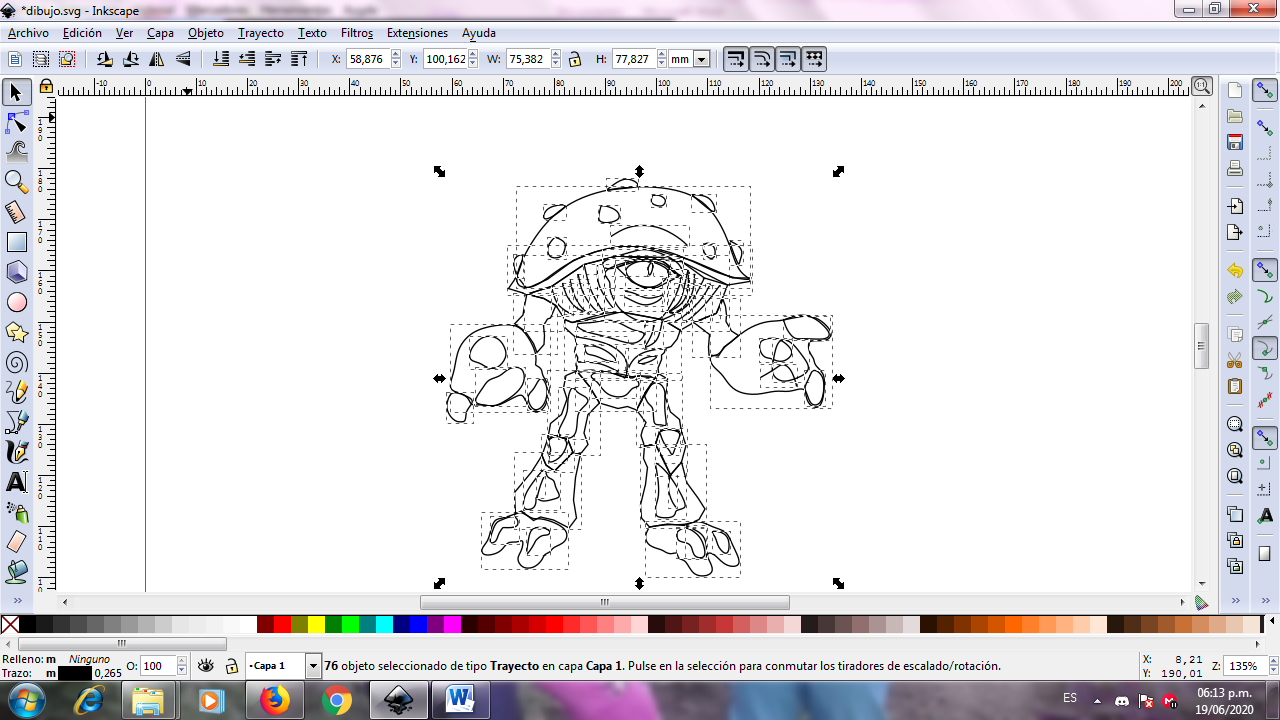This screenshot has height=720, width=1280.
Task: Select the Ellipse circle tool
Action: pos(16,302)
